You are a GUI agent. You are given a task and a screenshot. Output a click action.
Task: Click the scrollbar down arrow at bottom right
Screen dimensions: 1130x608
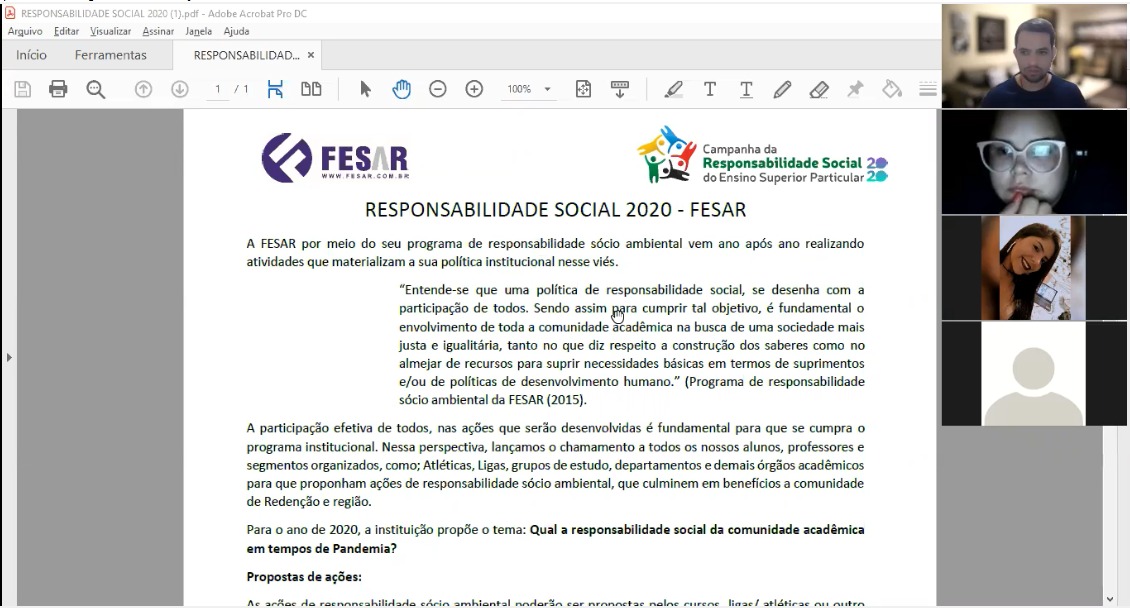click(x=1109, y=599)
